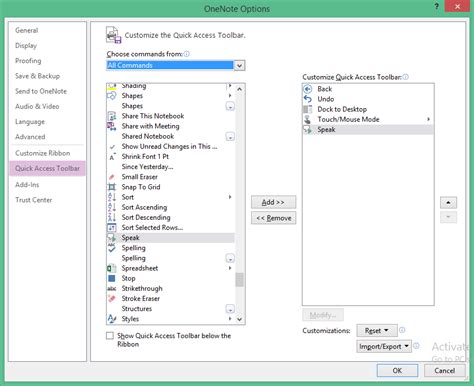474x386 pixels.
Task: Click the Structures dropdown indicator
Action: coord(230,309)
